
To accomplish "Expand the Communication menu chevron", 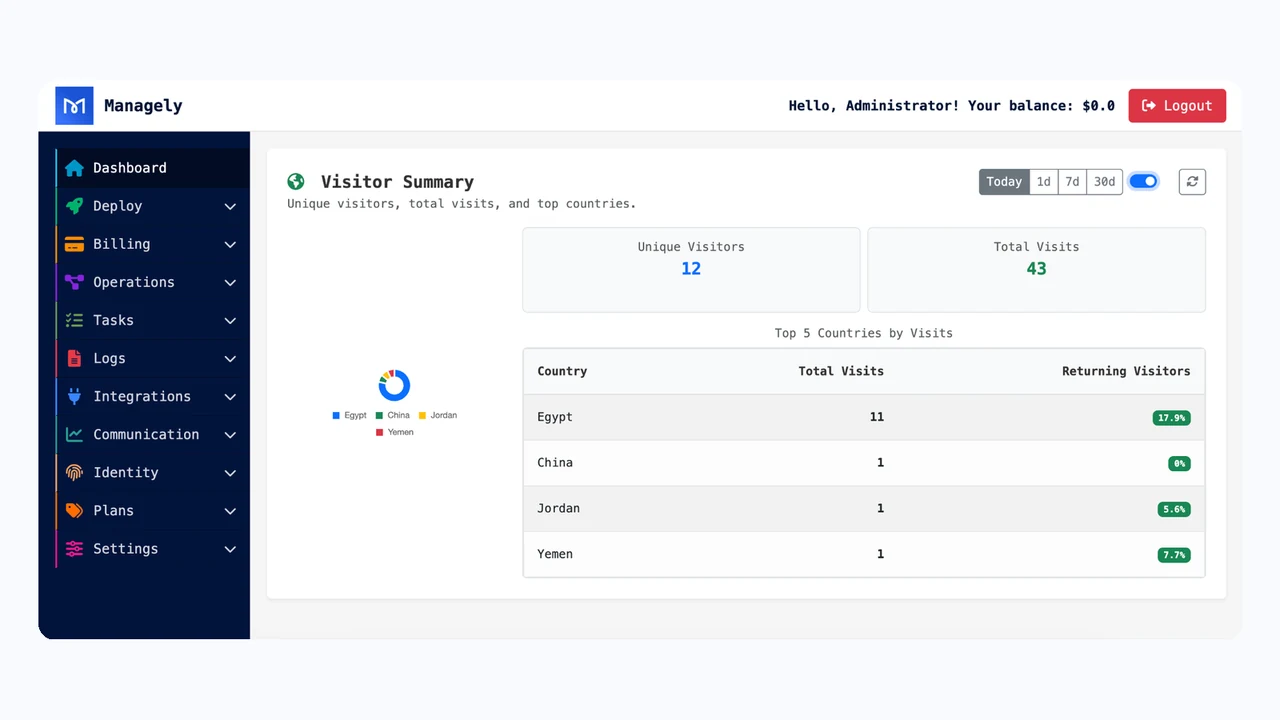I will click(x=230, y=434).
